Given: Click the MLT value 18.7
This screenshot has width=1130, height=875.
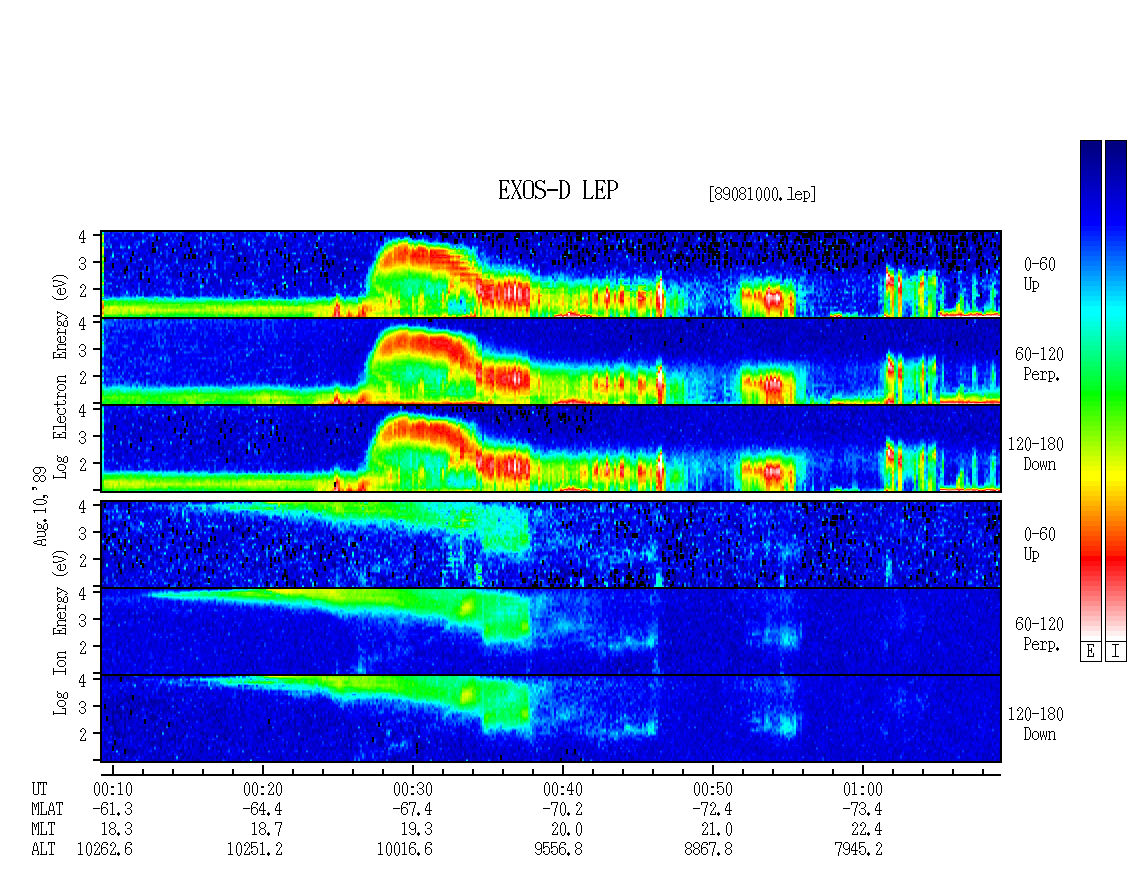Looking at the screenshot, I should point(266,830).
